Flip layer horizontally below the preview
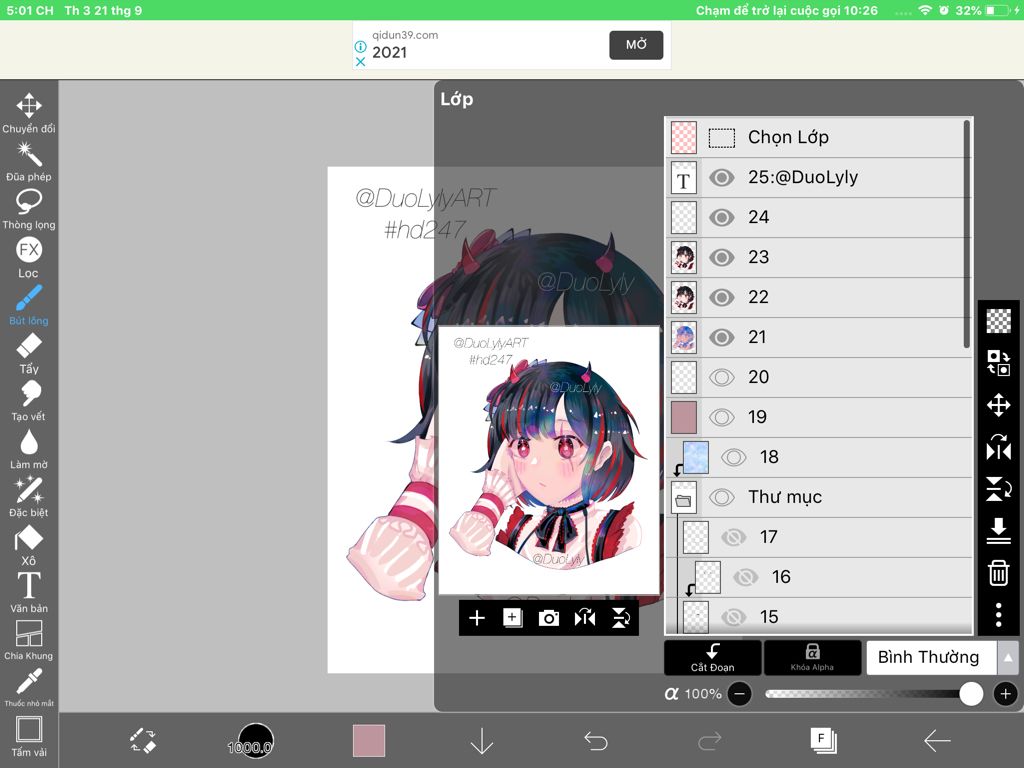The image size is (1024, 768). pyautogui.click(x=584, y=618)
